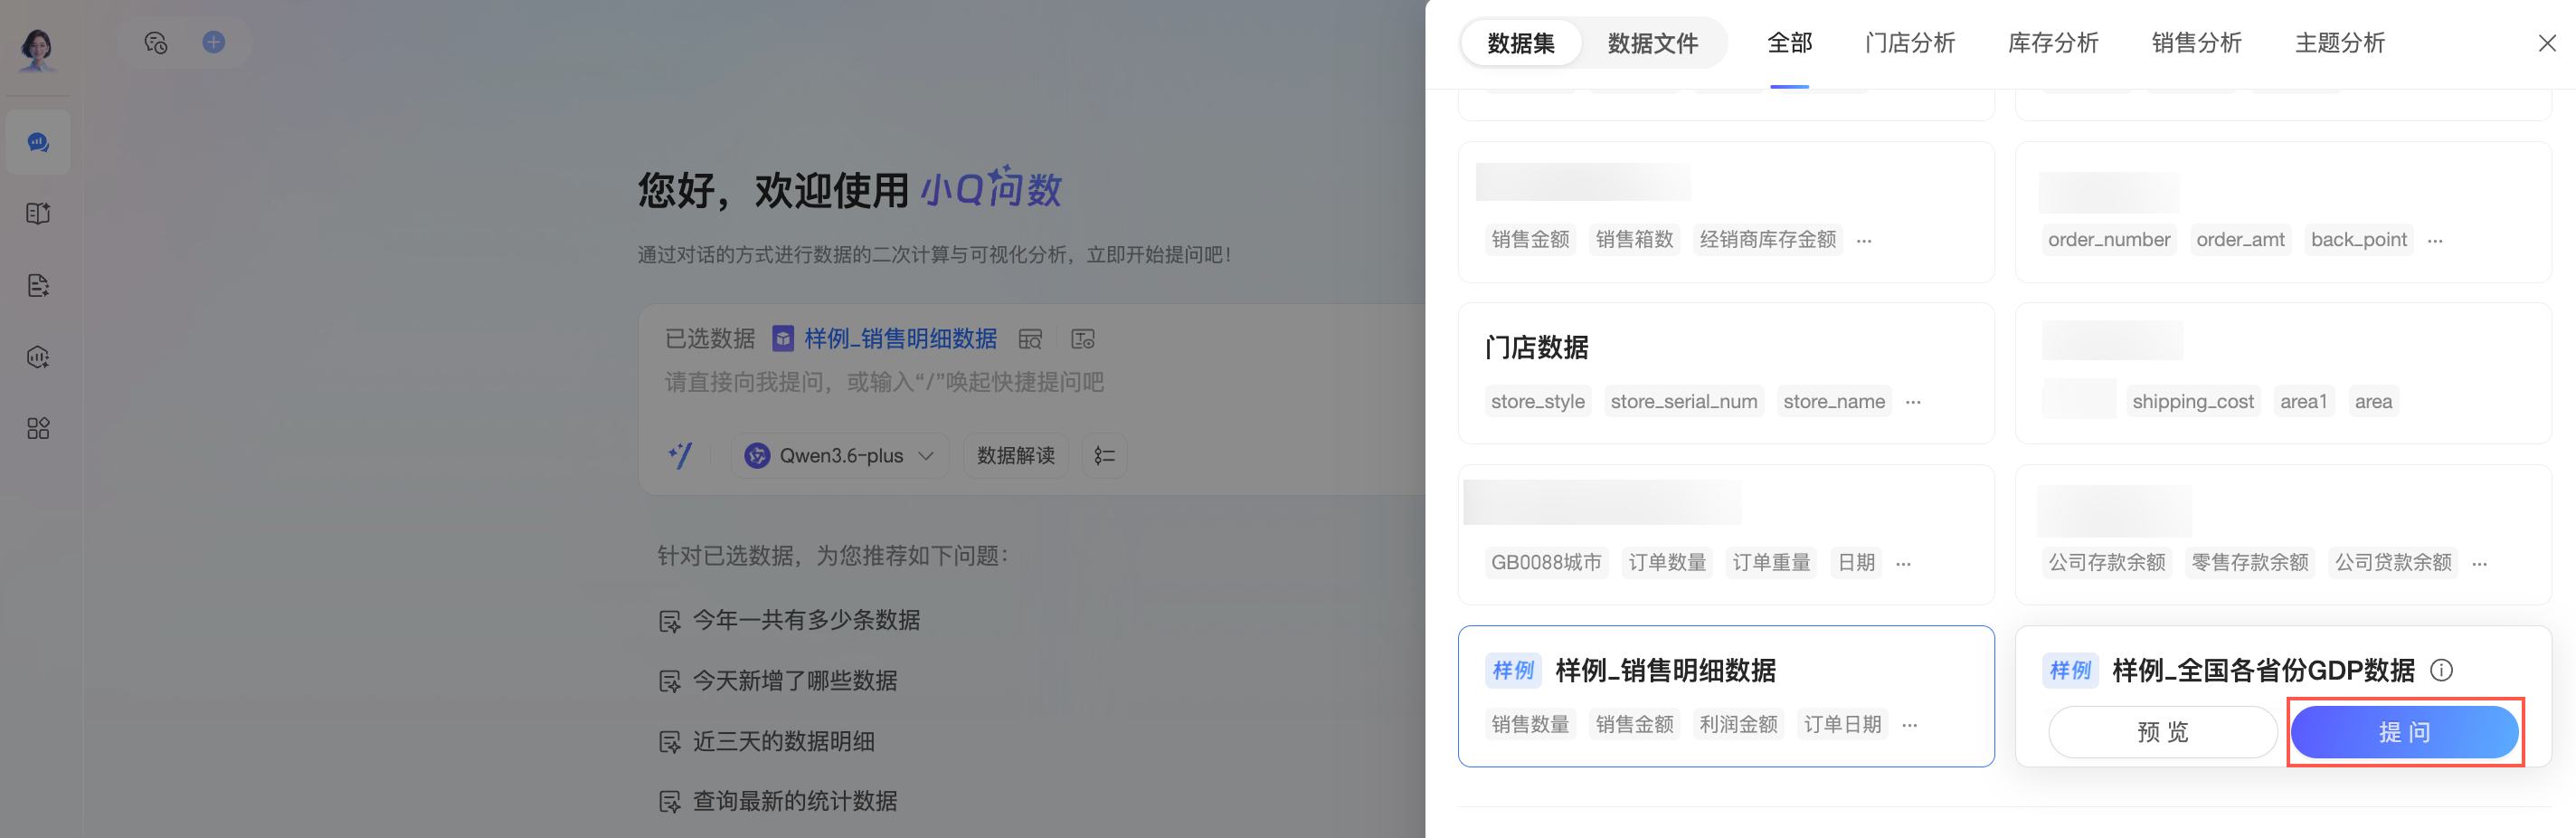Image resolution: width=2576 pixels, height=838 pixels.
Task: Click the order_number field tag
Action: point(2109,240)
